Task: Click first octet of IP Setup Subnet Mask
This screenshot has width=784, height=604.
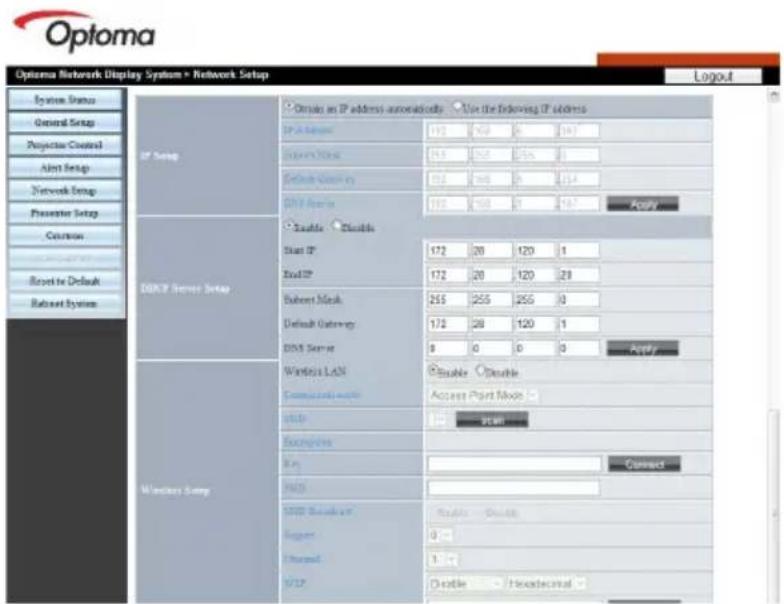Action: [x=446, y=155]
